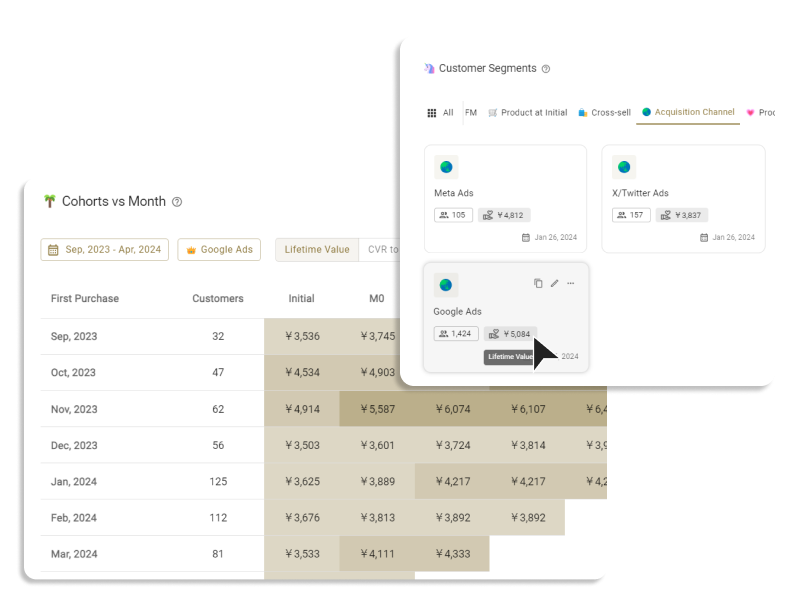Open the more options dots on Google Ads card

(570, 283)
